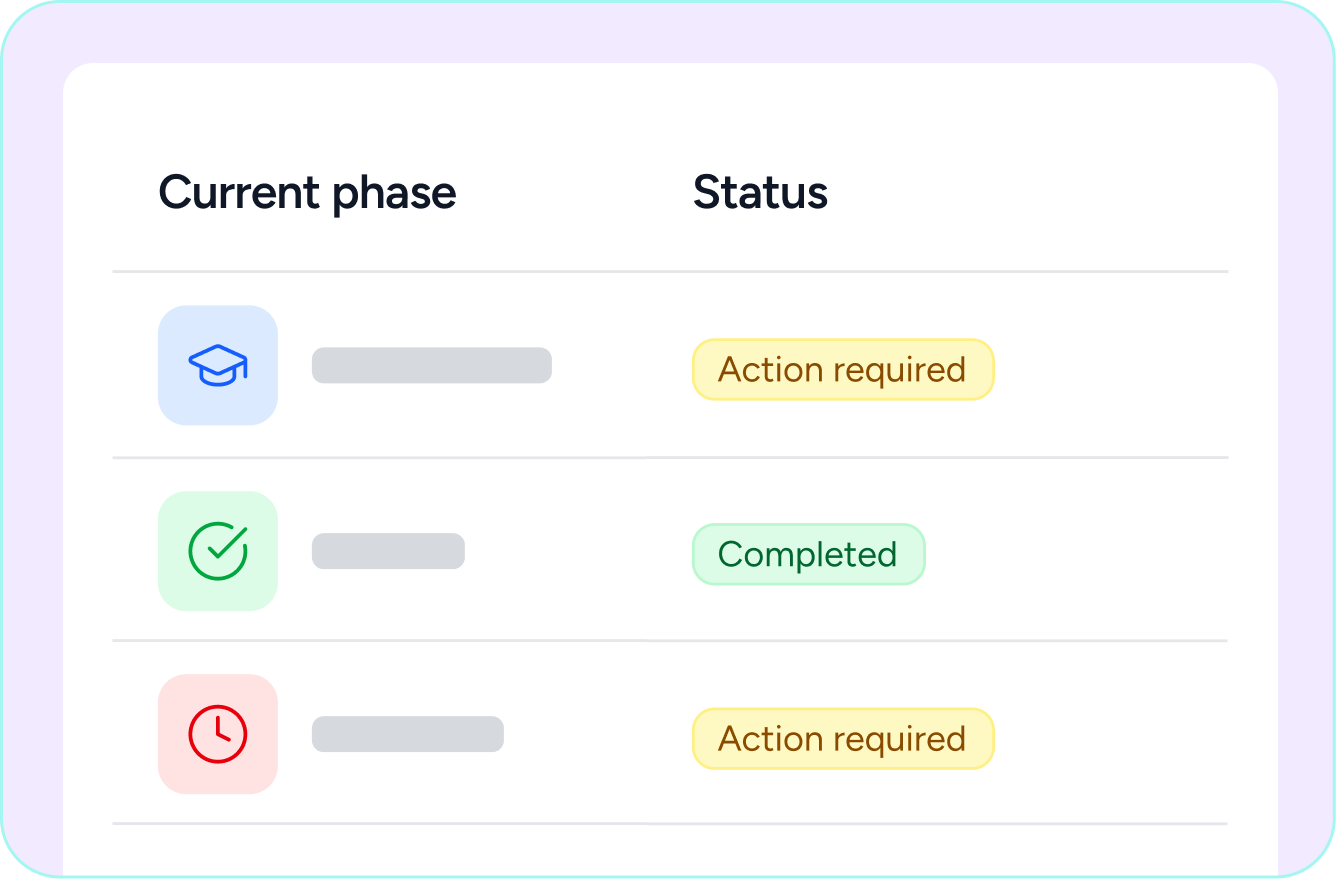
Task: Click light blue tile behind graduation cap
Action: tap(218, 365)
